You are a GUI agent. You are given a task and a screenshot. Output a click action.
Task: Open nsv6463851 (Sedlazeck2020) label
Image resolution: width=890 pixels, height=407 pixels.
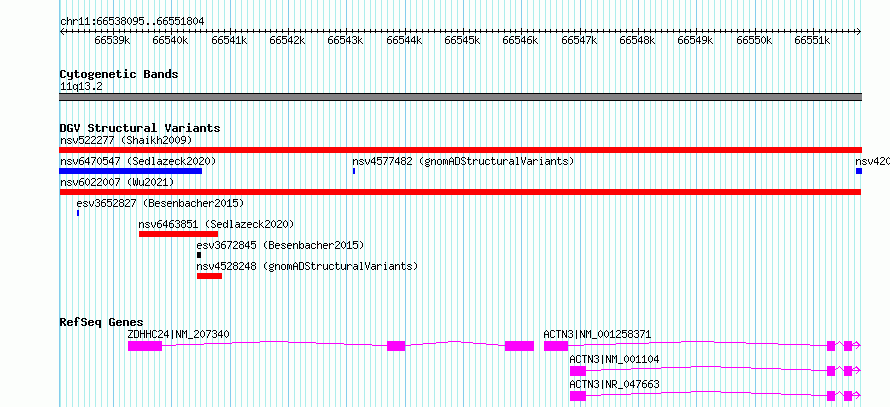[x=216, y=224]
